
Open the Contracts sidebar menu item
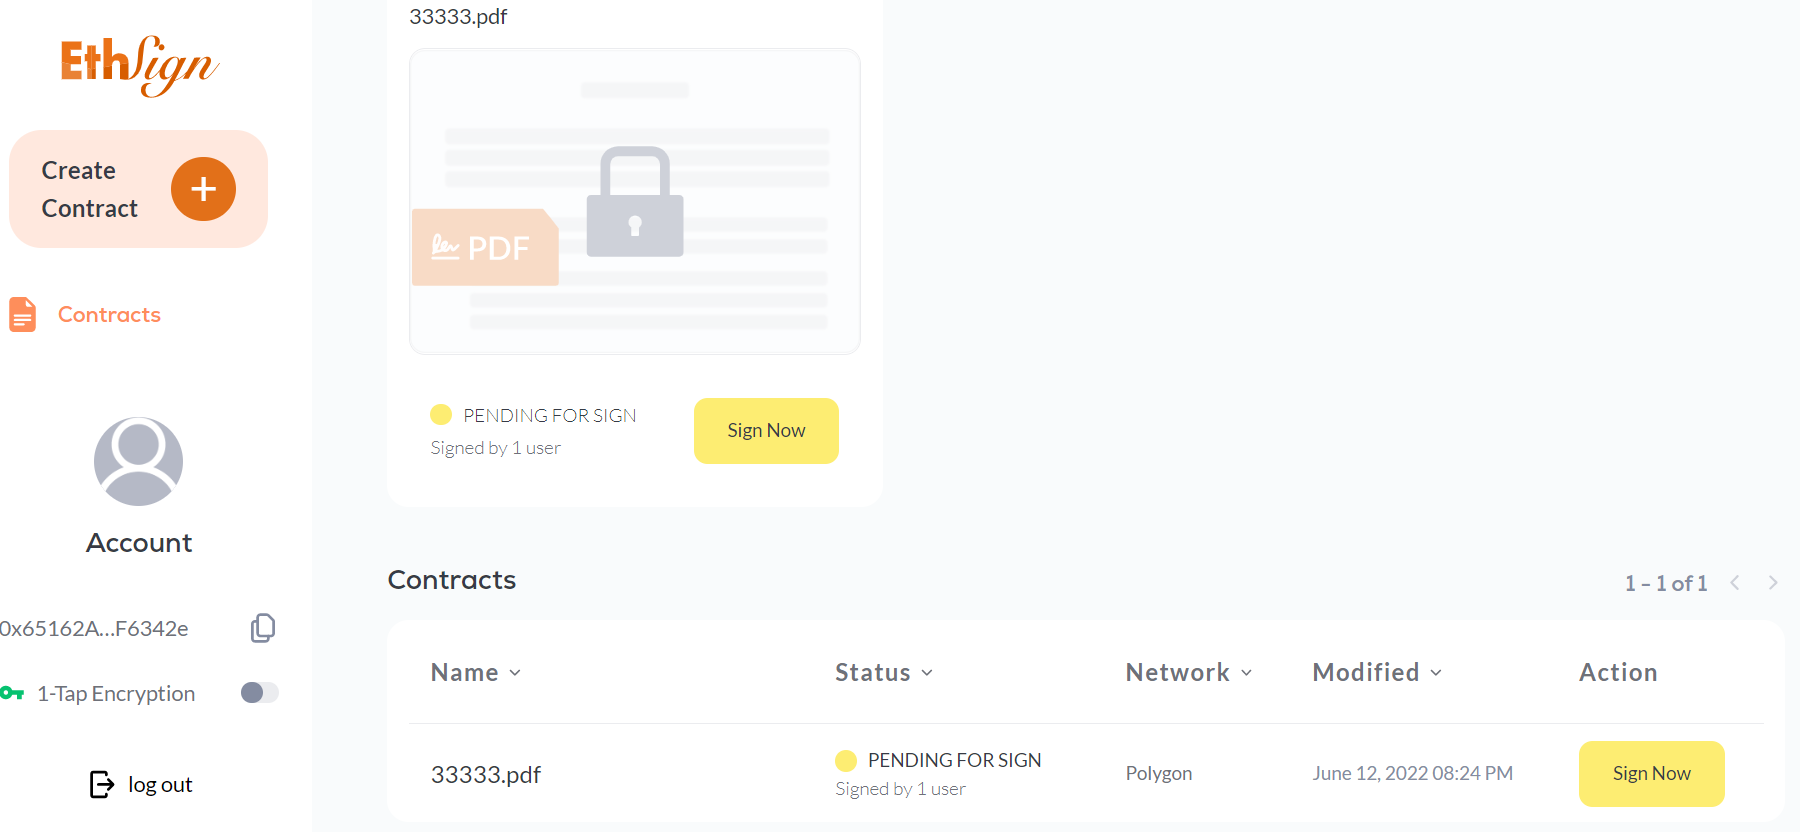[x=109, y=314]
